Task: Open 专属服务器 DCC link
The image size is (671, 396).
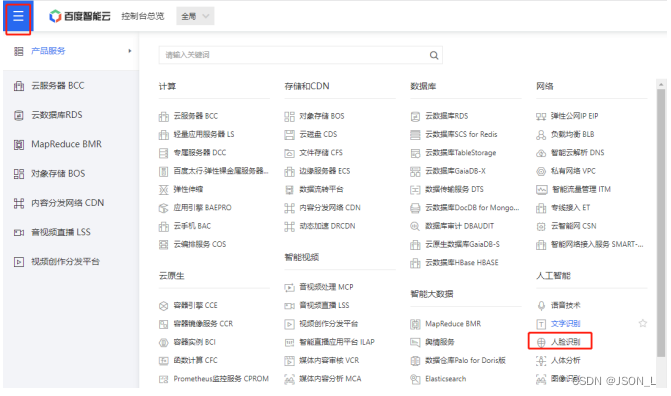Action: pyautogui.click(x=199, y=152)
